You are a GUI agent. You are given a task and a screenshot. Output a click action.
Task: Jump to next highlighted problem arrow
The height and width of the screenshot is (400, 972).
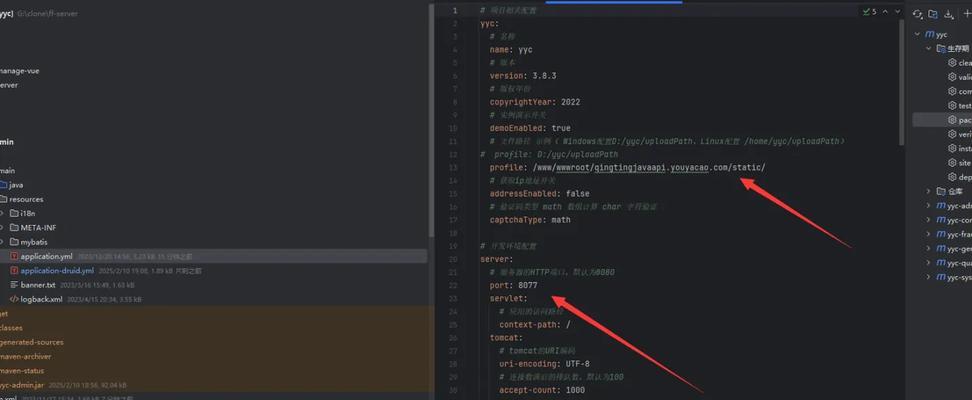(896, 12)
